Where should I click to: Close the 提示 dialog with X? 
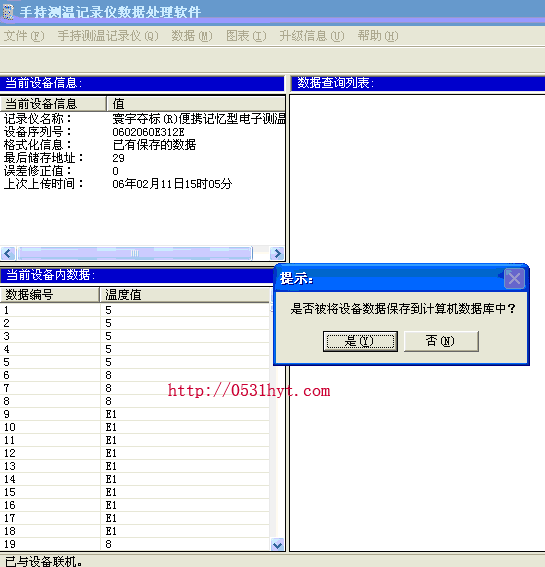pyautogui.click(x=514, y=278)
